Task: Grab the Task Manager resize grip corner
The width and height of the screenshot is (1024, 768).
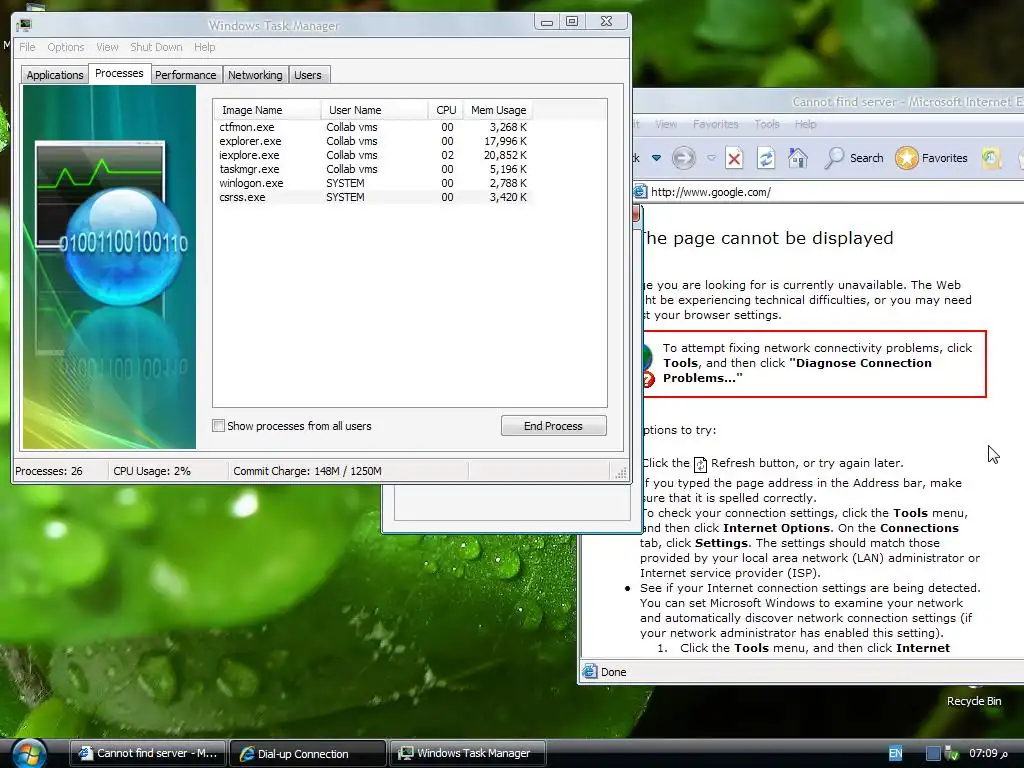Action: tap(621, 473)
